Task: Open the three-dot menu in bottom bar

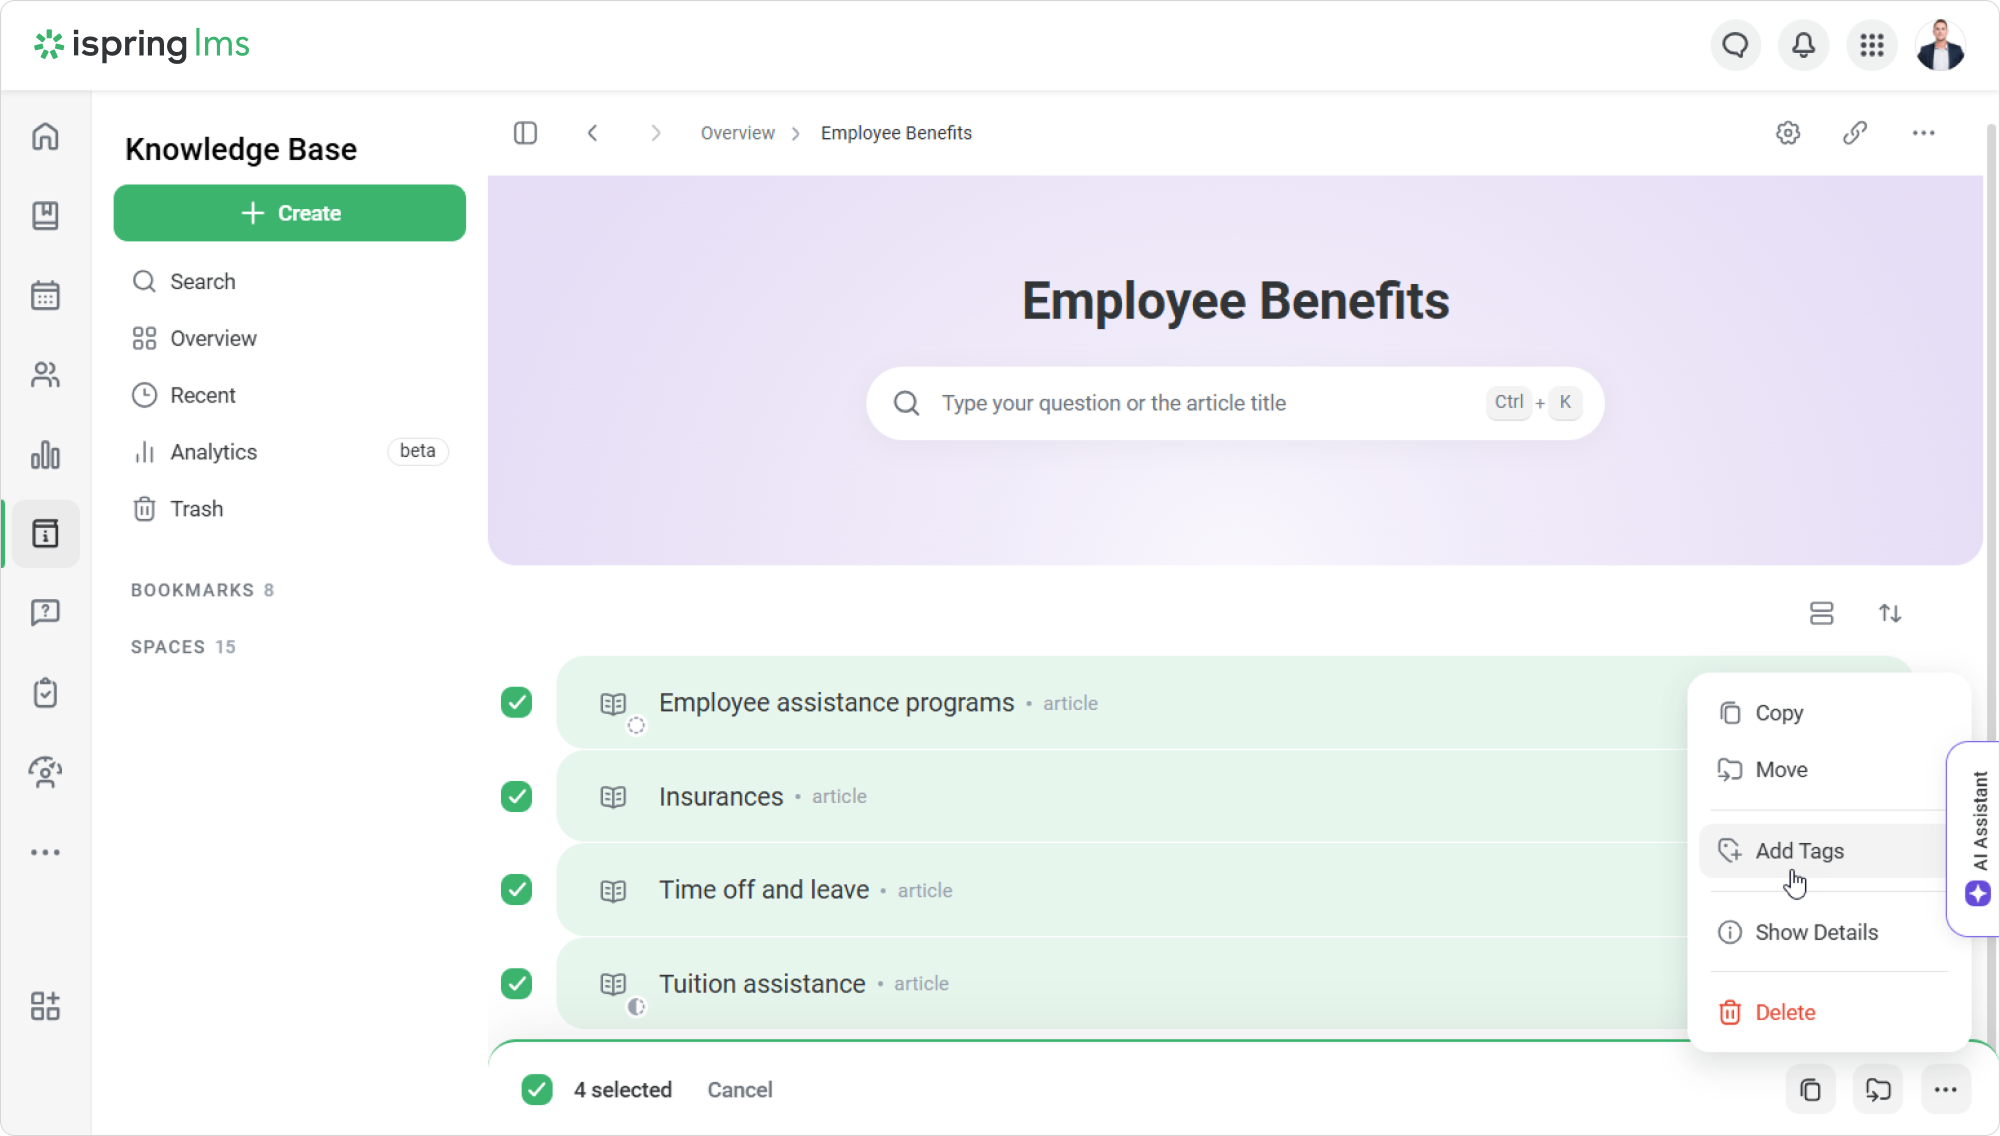Action: point(1945,1090)
